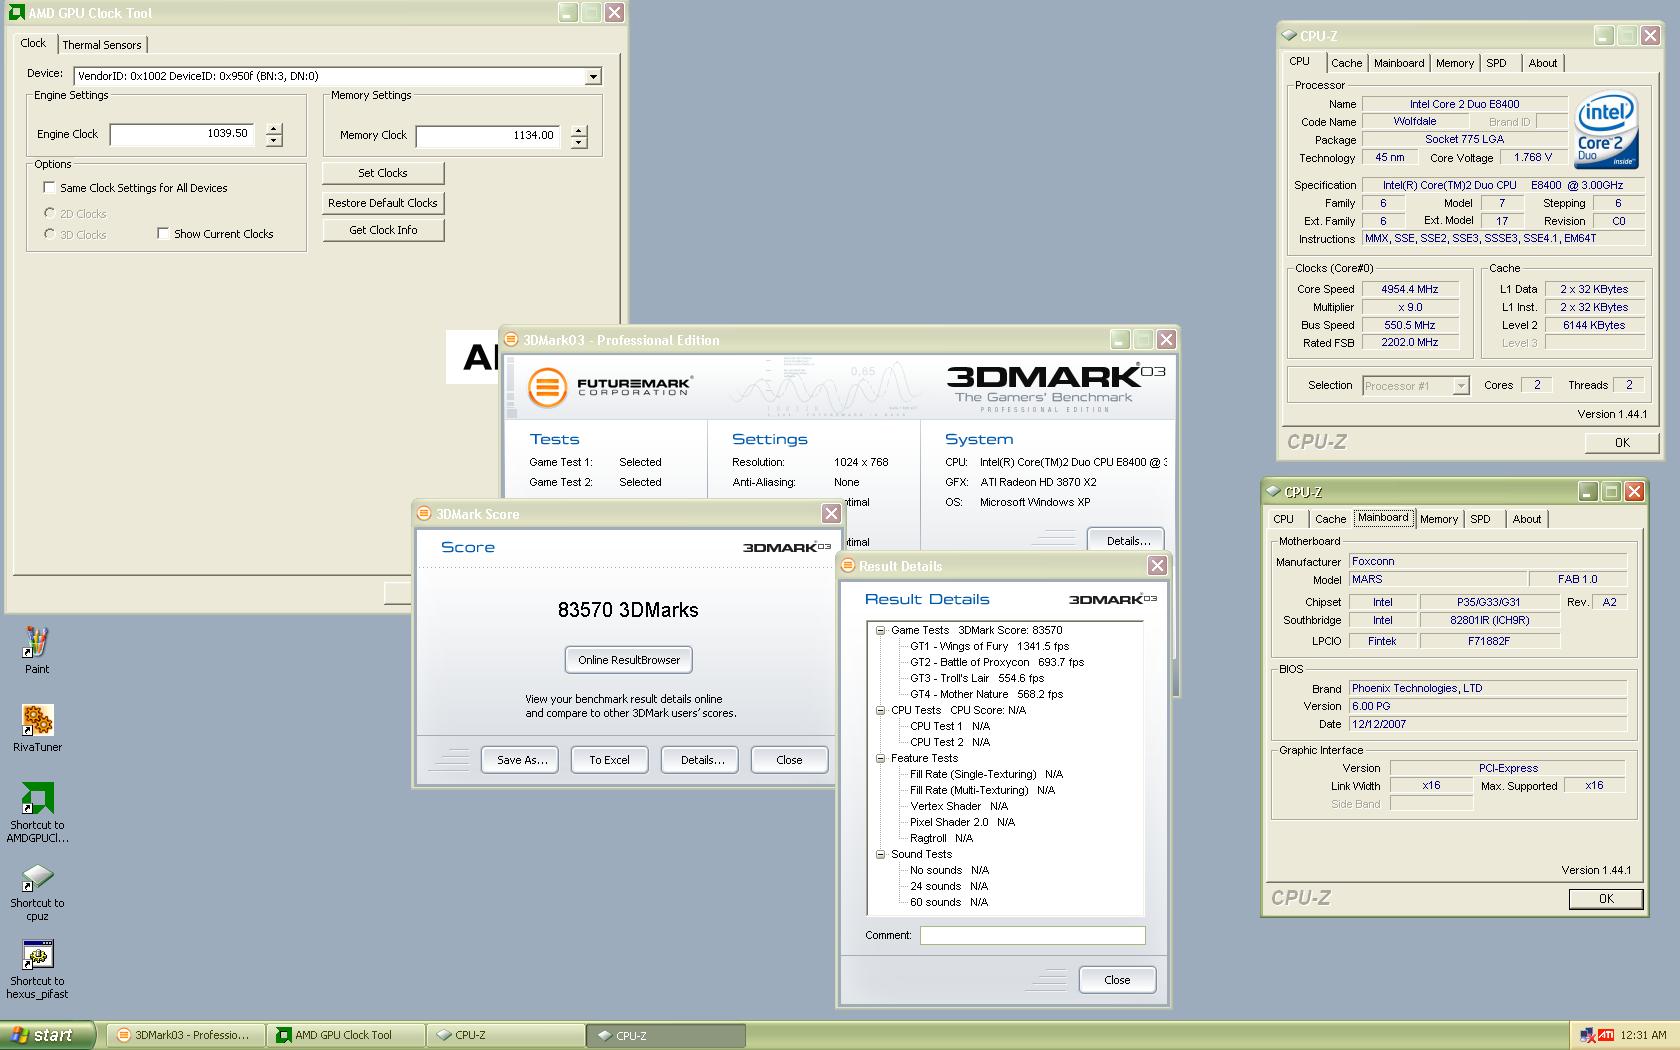Click the Memory Clock value field
This screenshot has height=1050, width=1680.
487,135
